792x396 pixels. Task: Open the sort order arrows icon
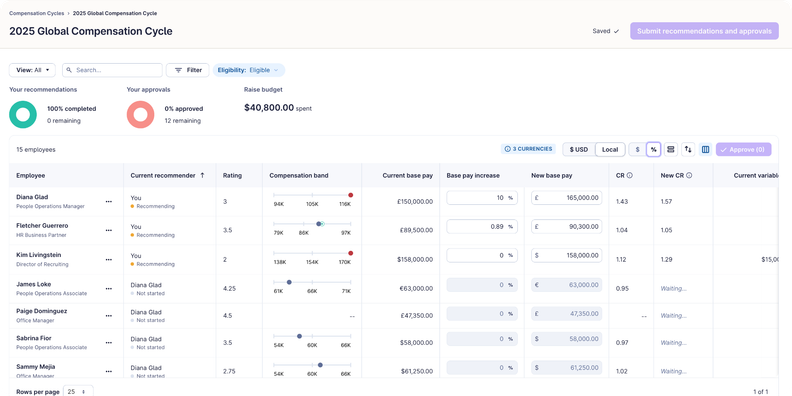tap(688, 150)
